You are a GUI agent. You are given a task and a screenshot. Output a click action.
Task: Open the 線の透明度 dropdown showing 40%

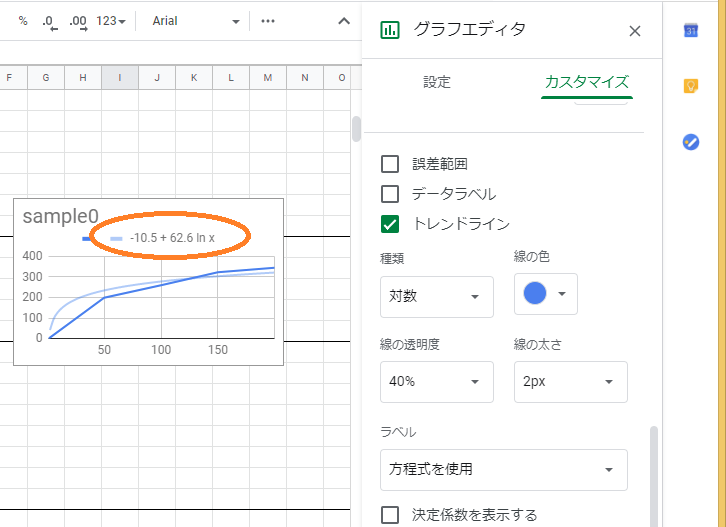(437, 382)
